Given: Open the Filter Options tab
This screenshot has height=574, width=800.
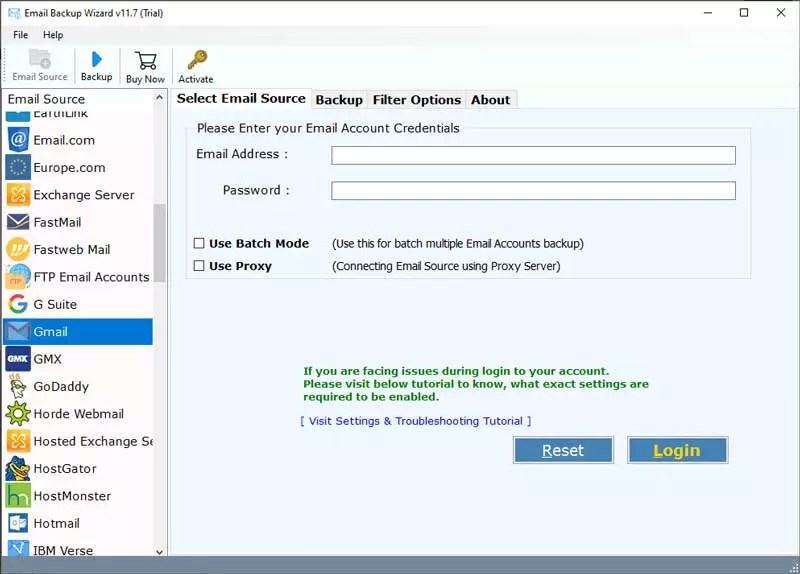Looking at the screenshot, I should tap(416, 99).
